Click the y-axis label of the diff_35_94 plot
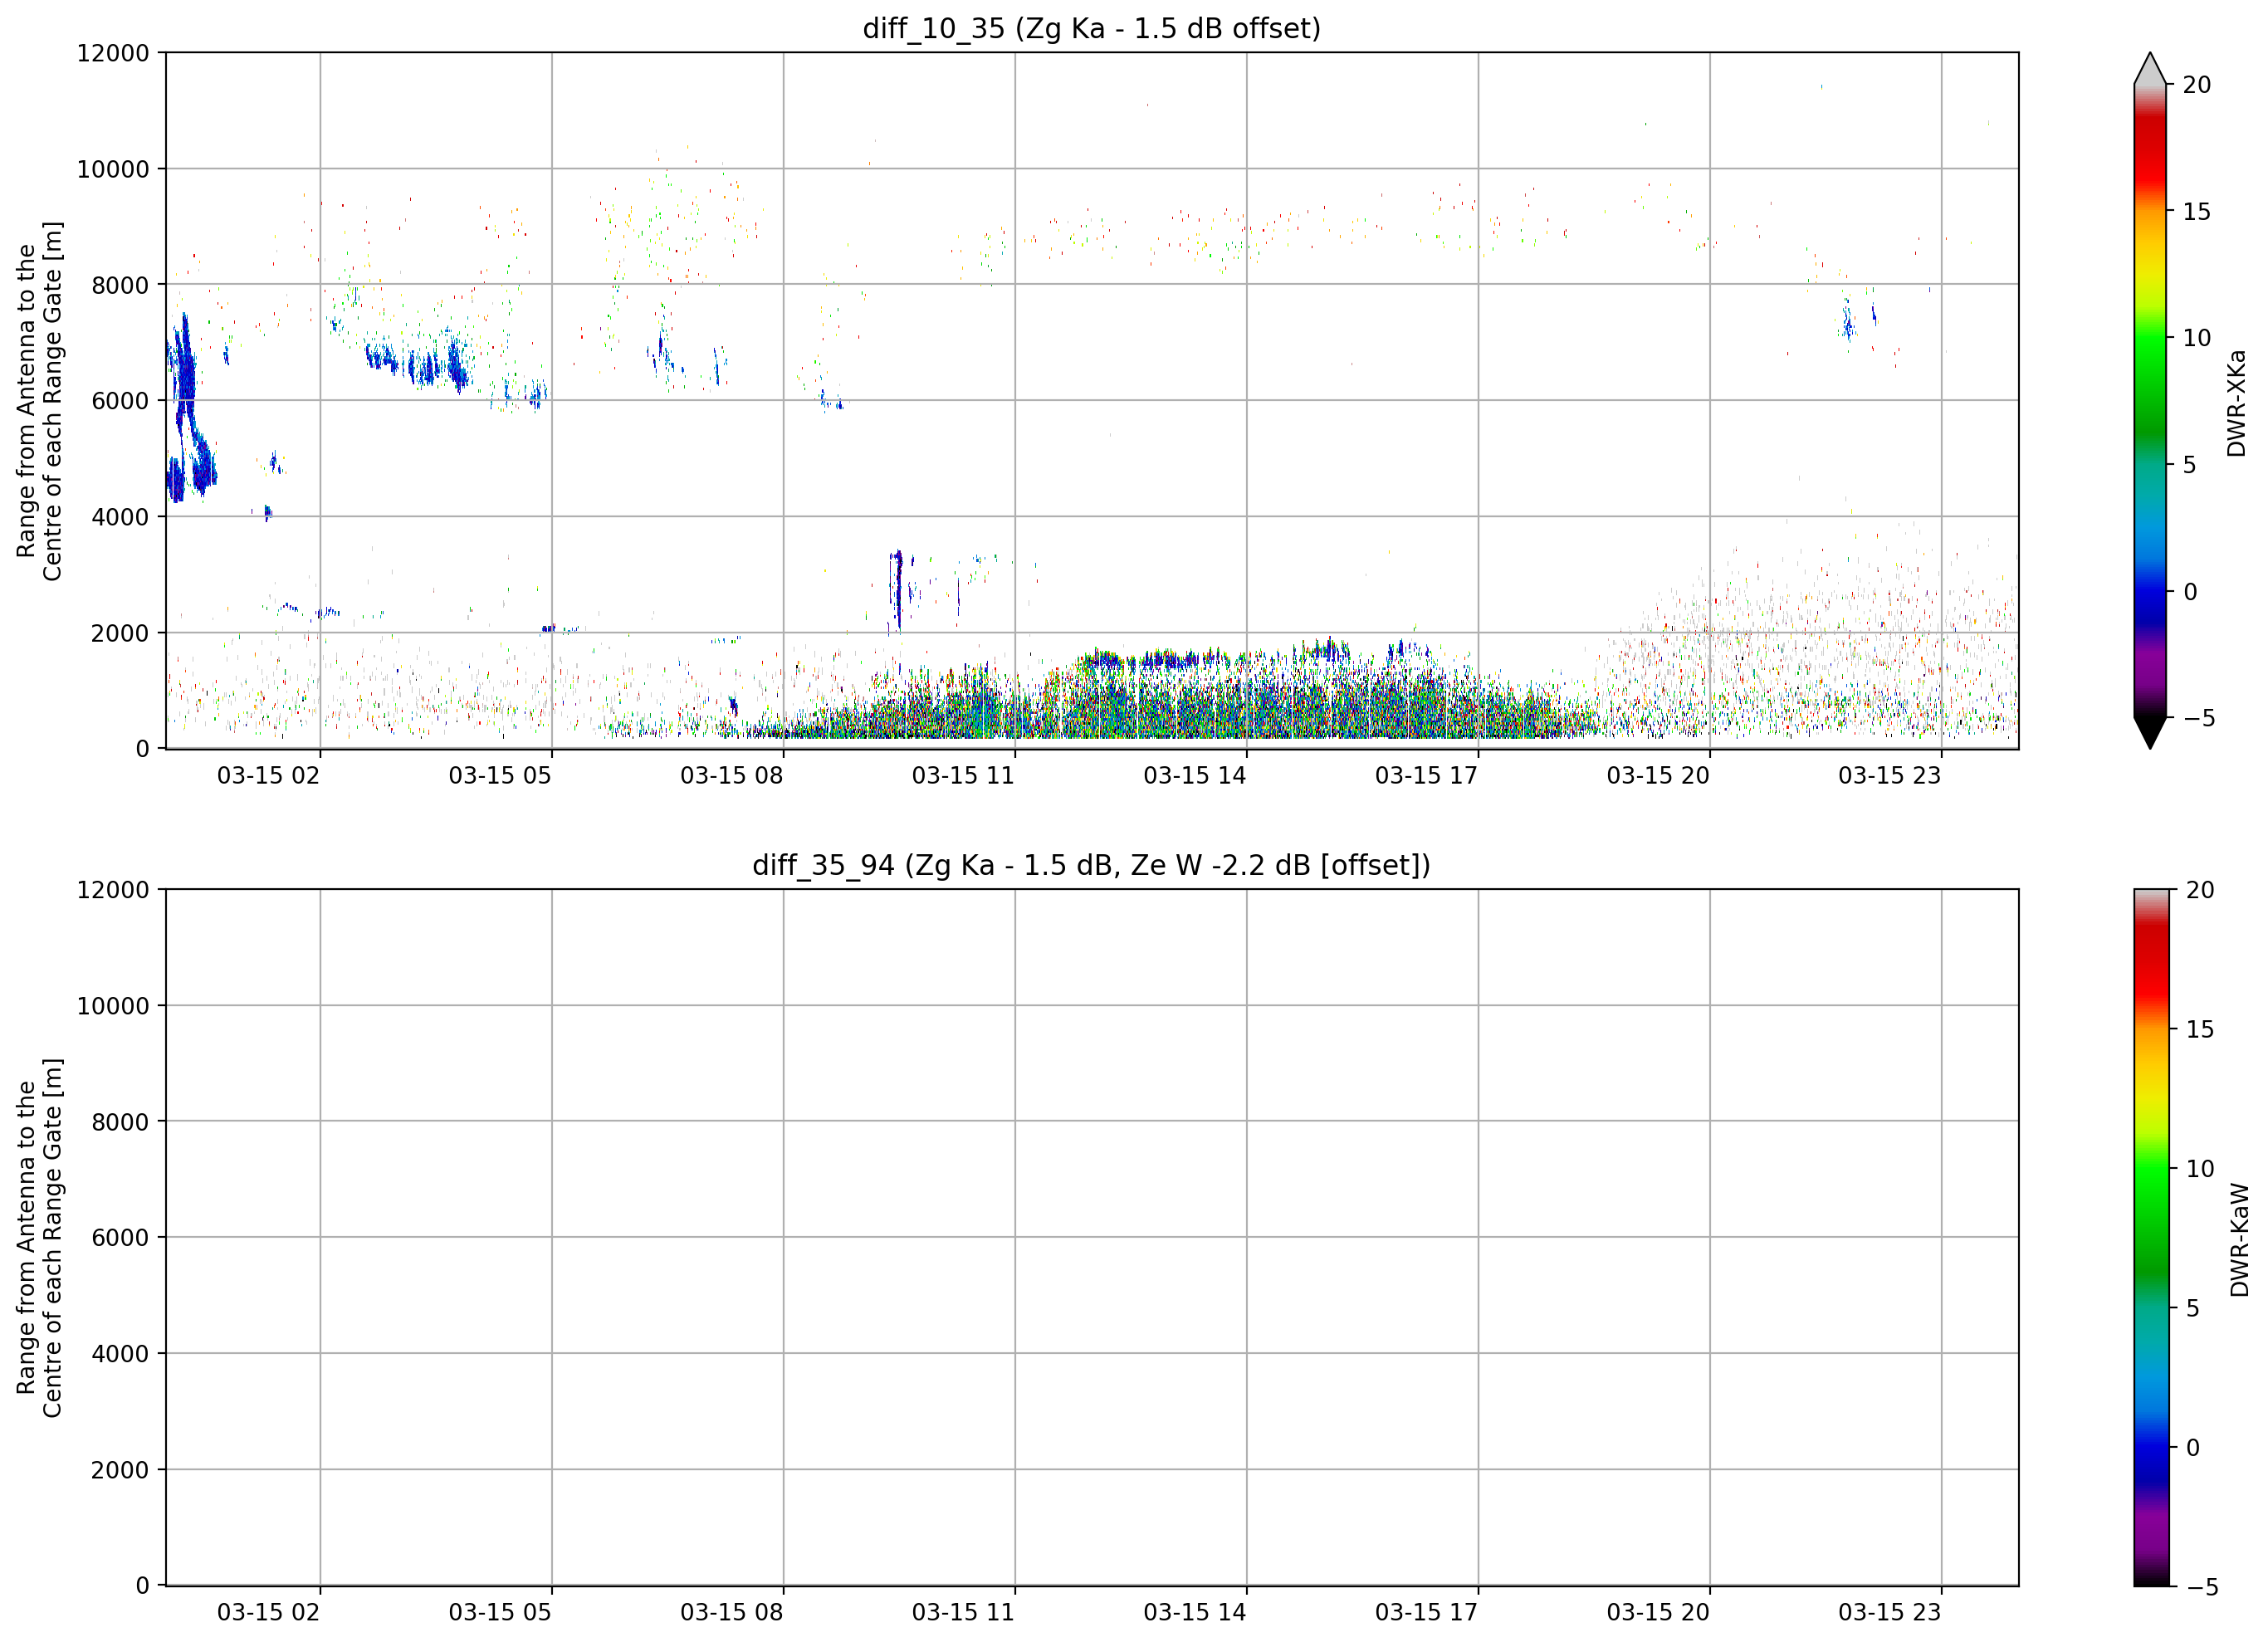Image resolution: width=2268 pixels, height=1642 pixels. 39,1238
